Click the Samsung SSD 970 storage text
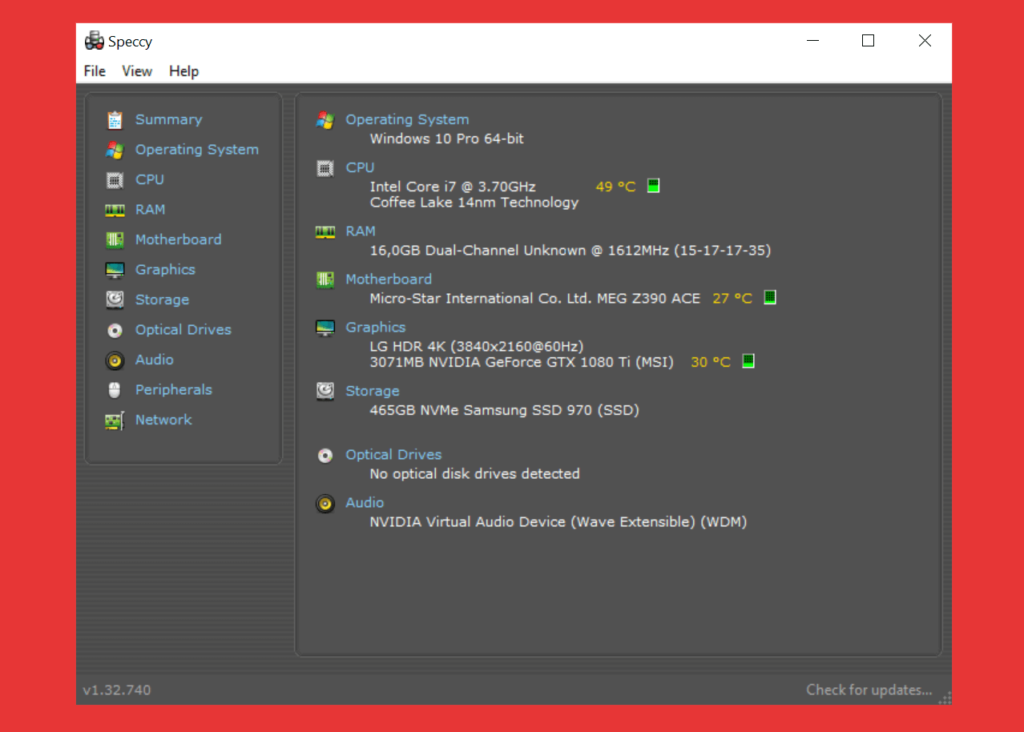The image size is (1024, 732). [x=504, y=410]
